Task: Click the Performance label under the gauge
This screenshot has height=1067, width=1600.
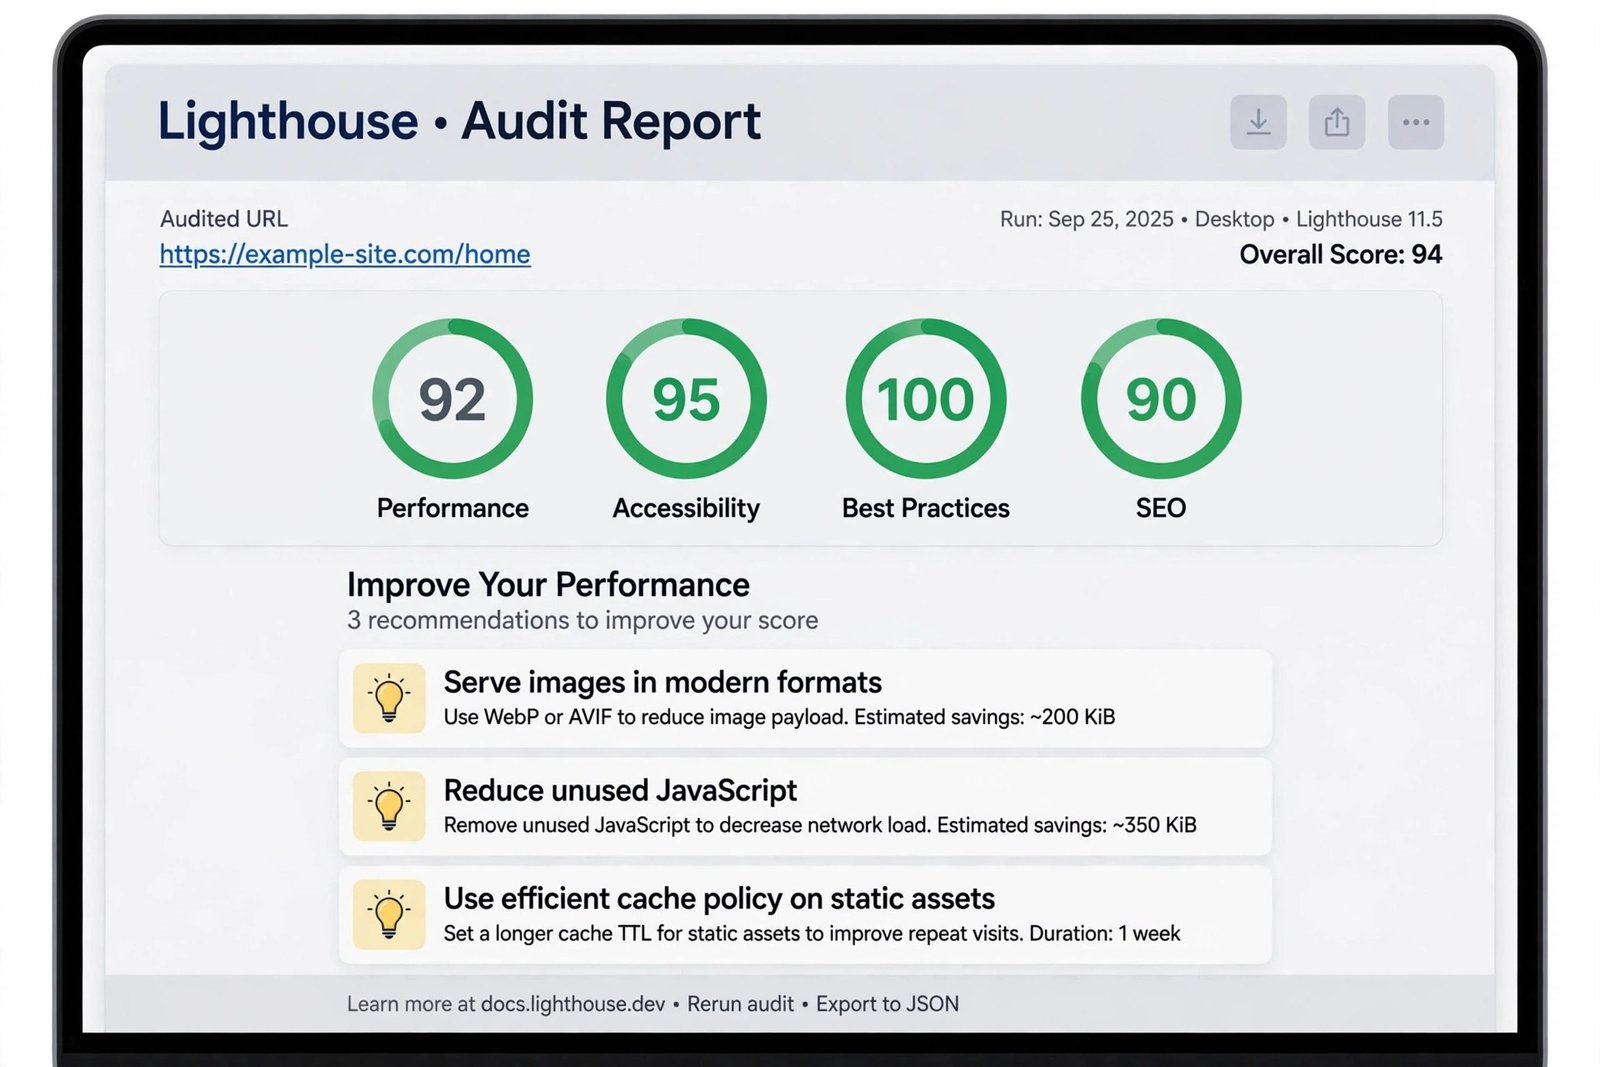Action: (453, 508)
